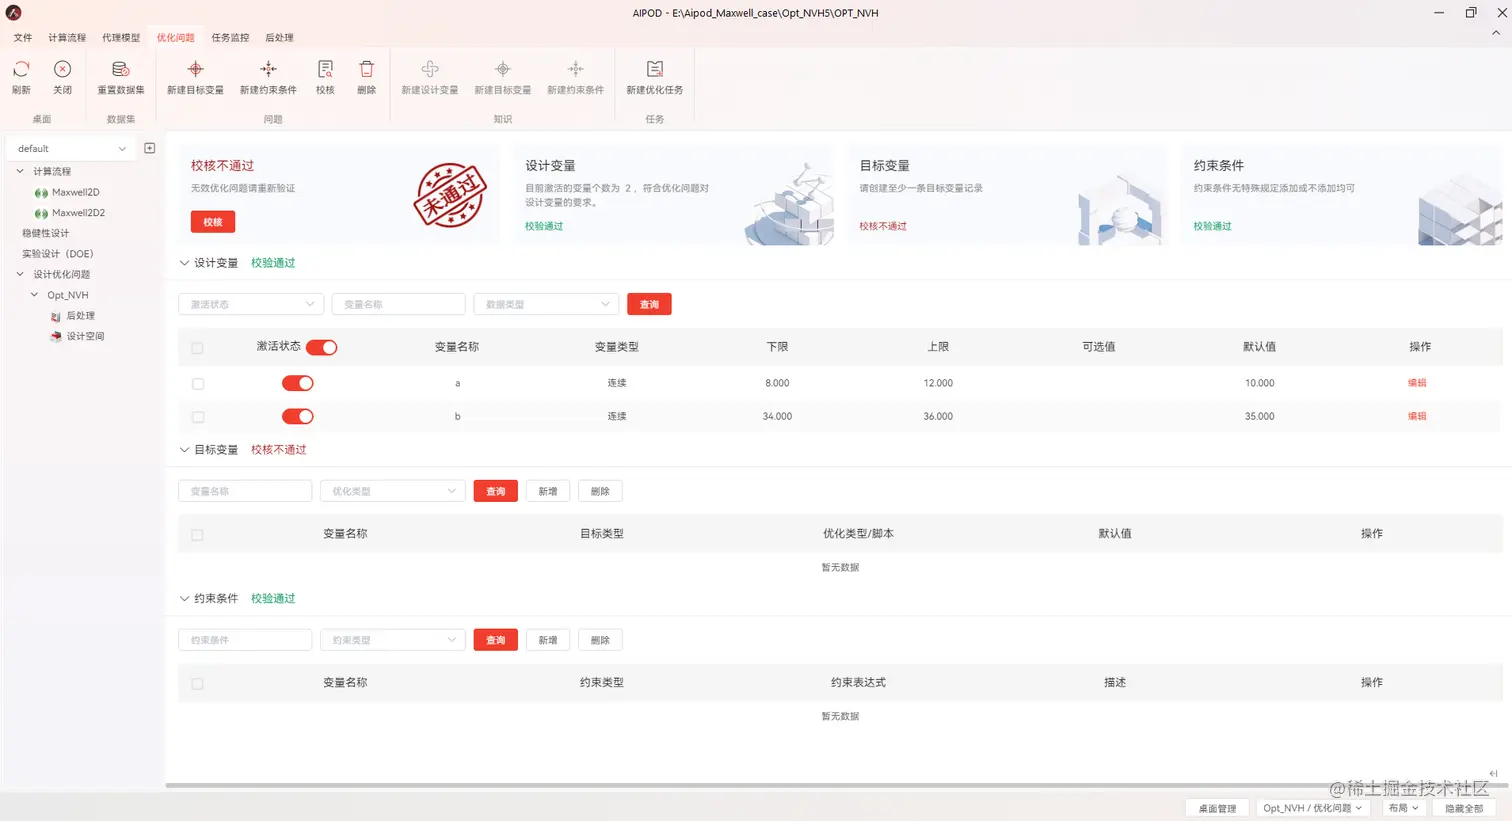Click 查询 in 约束条件 section
The width and height of the screenshot is (1512, 821).
coord(495,640)
